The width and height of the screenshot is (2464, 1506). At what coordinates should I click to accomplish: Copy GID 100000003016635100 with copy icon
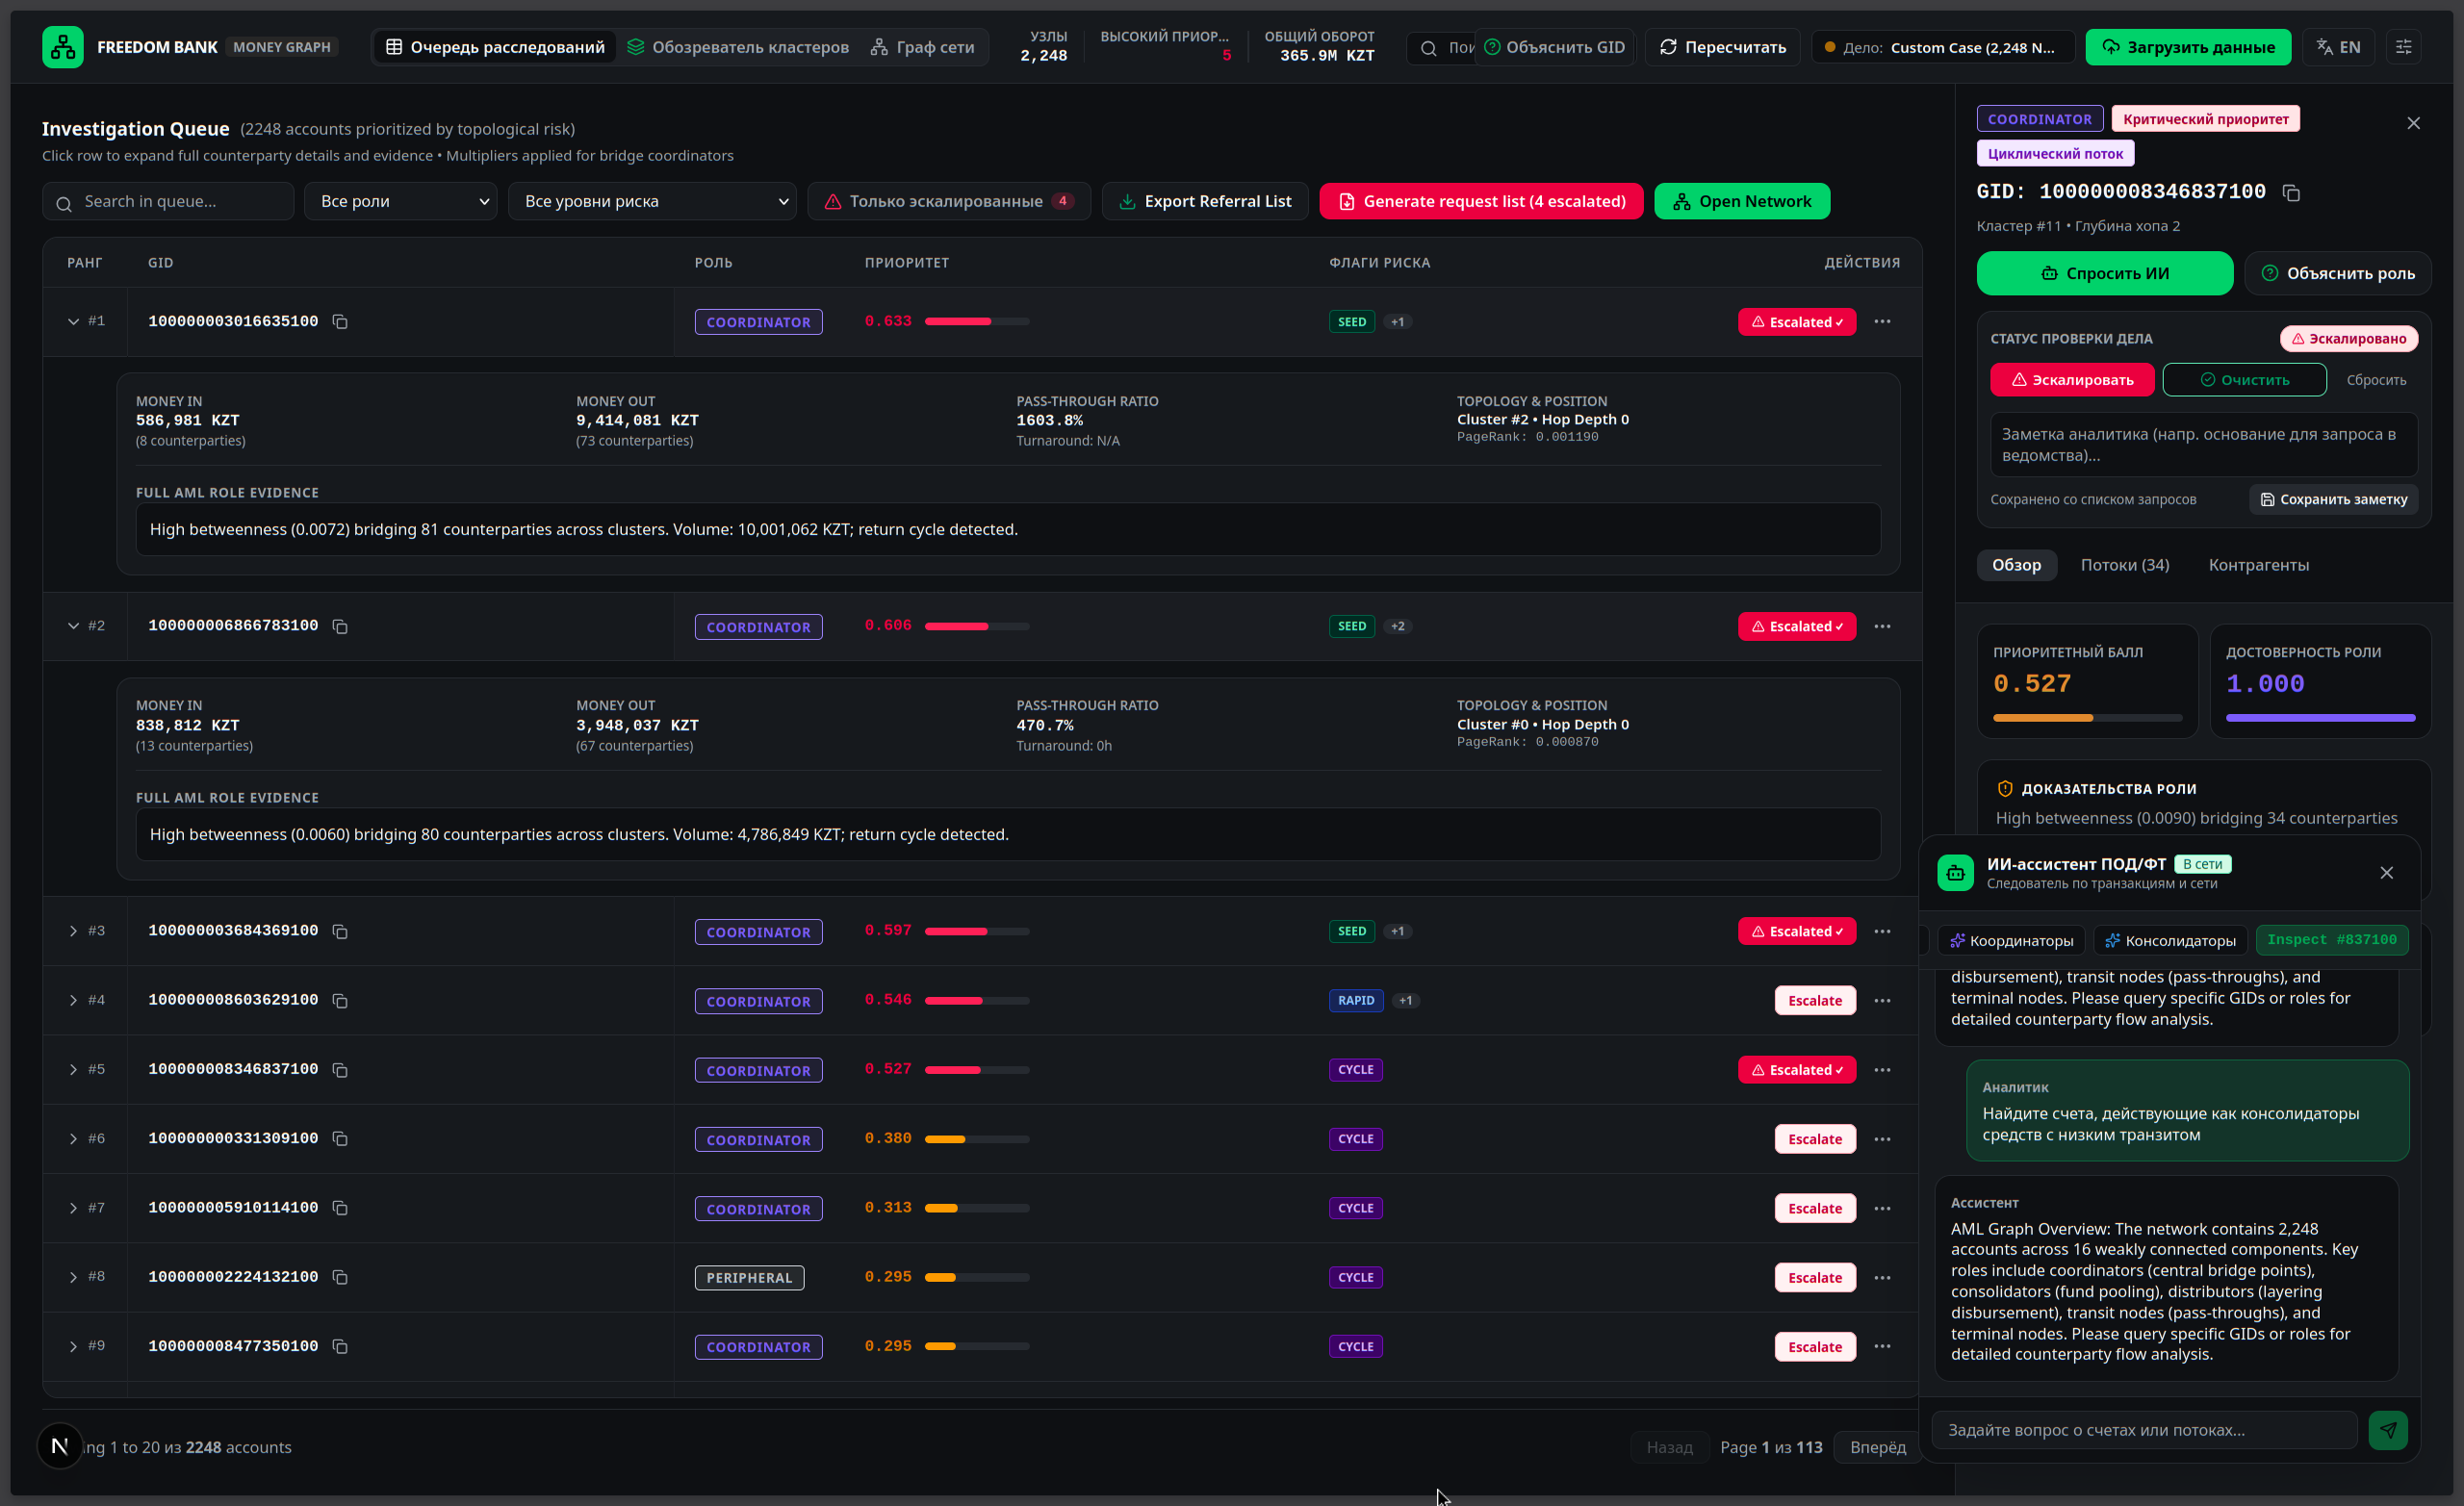(340, 322)
